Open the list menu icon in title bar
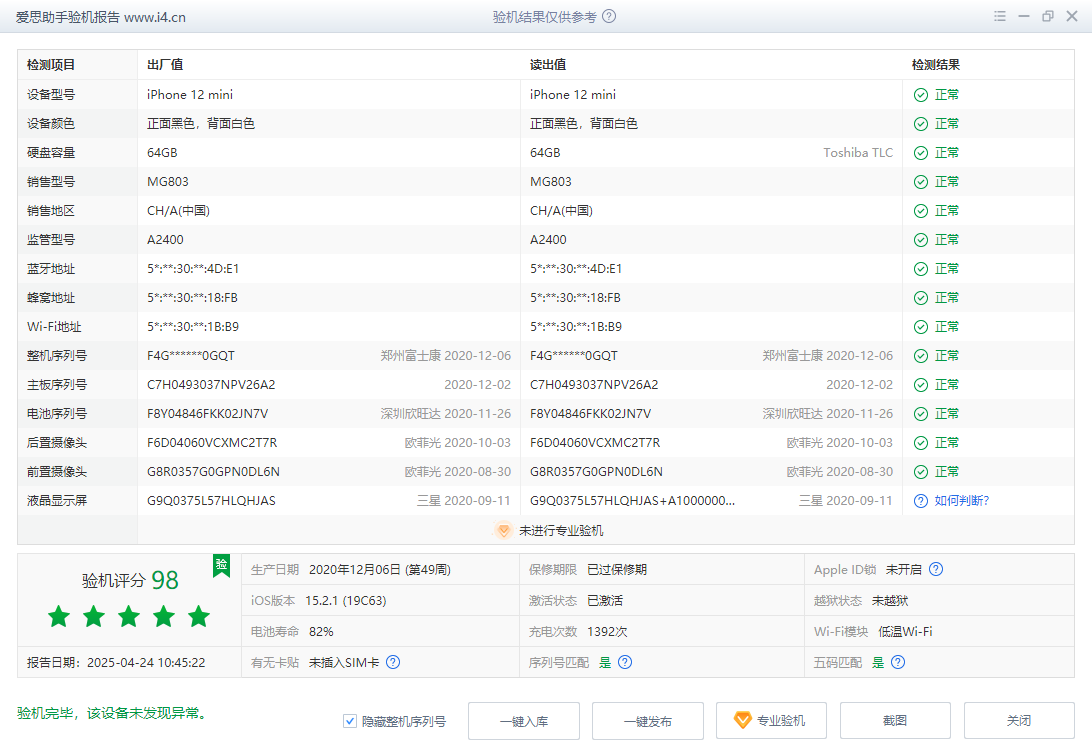 tap(999, 16)
